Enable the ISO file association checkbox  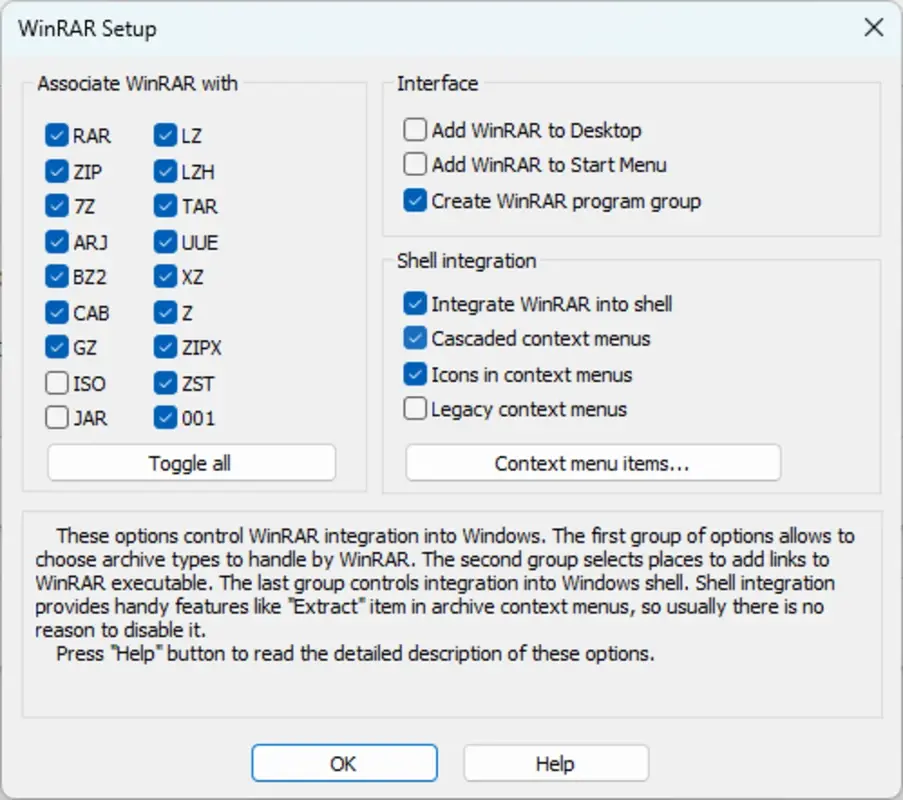coord(57,383)
